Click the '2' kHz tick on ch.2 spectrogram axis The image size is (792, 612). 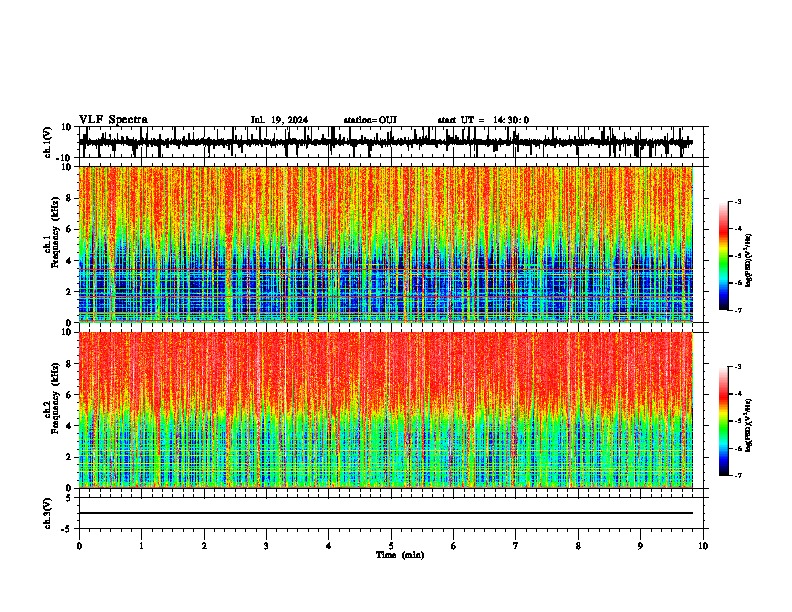pos(70,457)
